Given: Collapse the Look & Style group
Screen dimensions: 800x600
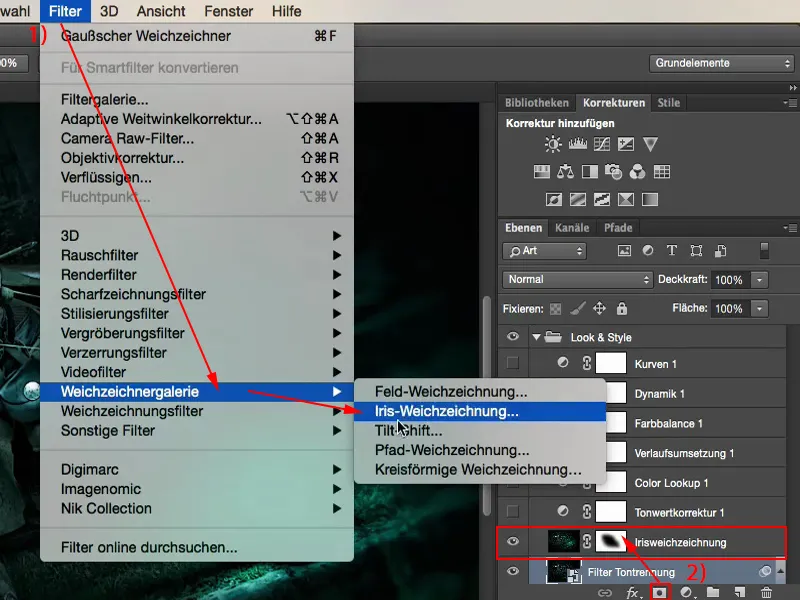Looking at the screenshot, I should (x=536, y=337).
